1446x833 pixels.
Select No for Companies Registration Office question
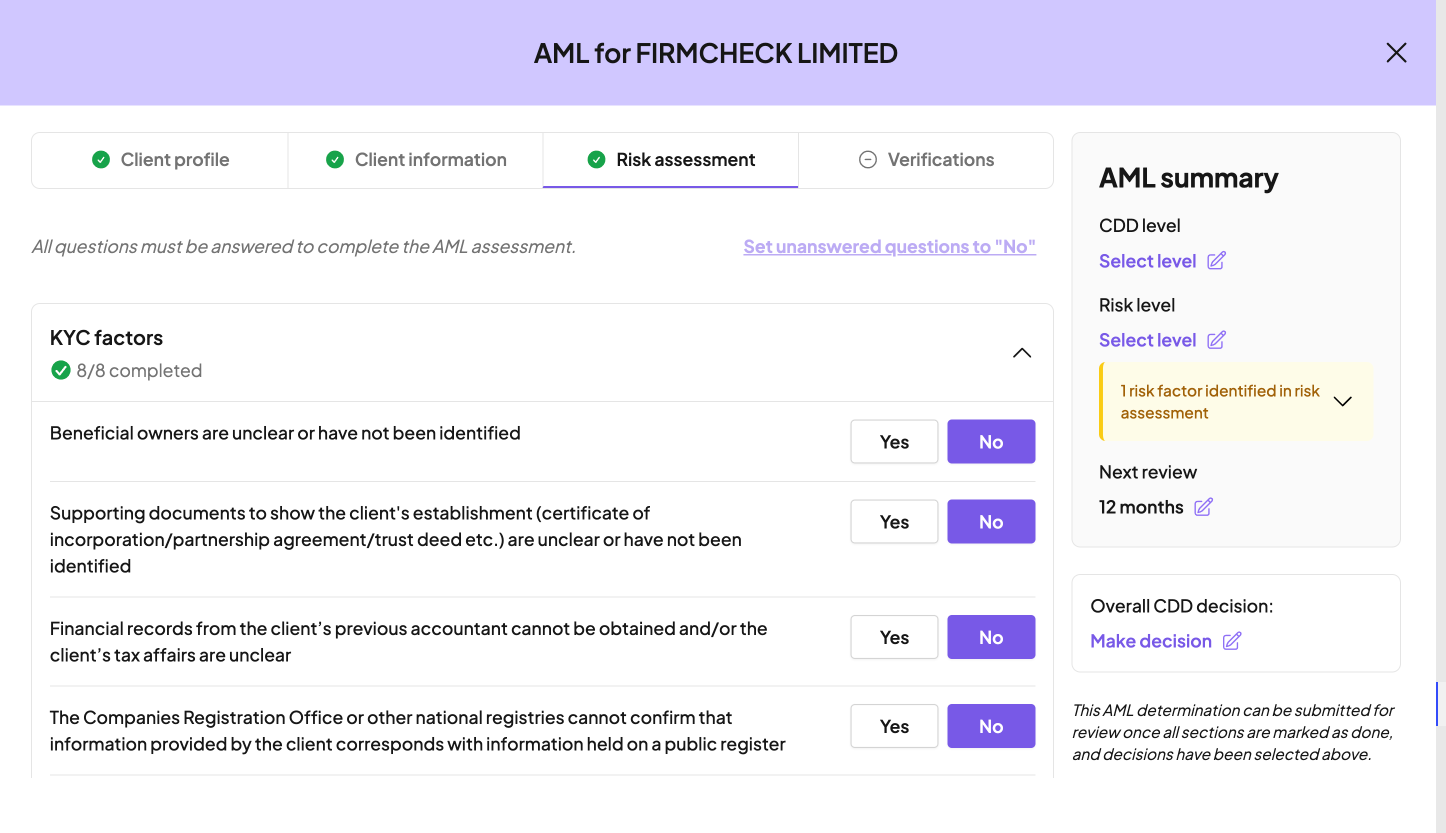click(990, 727)
